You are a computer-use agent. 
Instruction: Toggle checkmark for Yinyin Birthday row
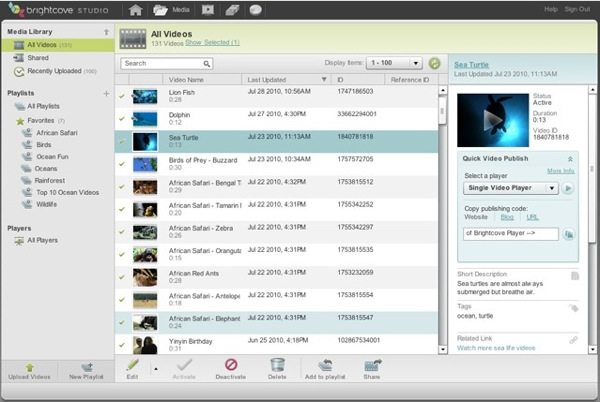click(122, 345)
